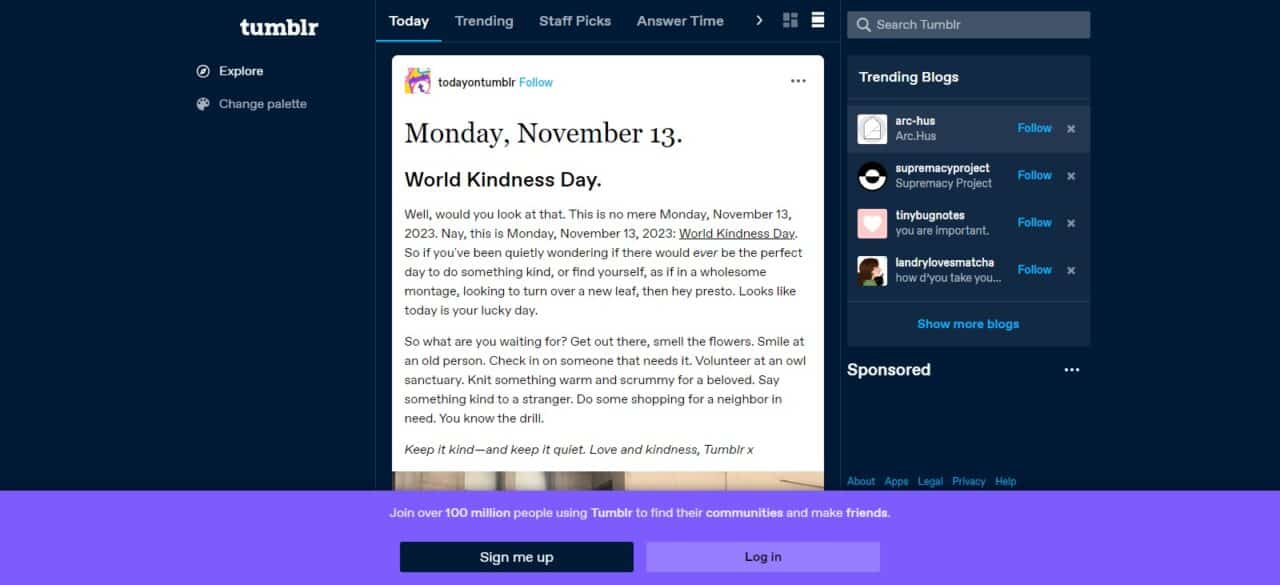The image size is (1280, 585).
Task: Click the Change palette icon
Action: tap(203, 104)
